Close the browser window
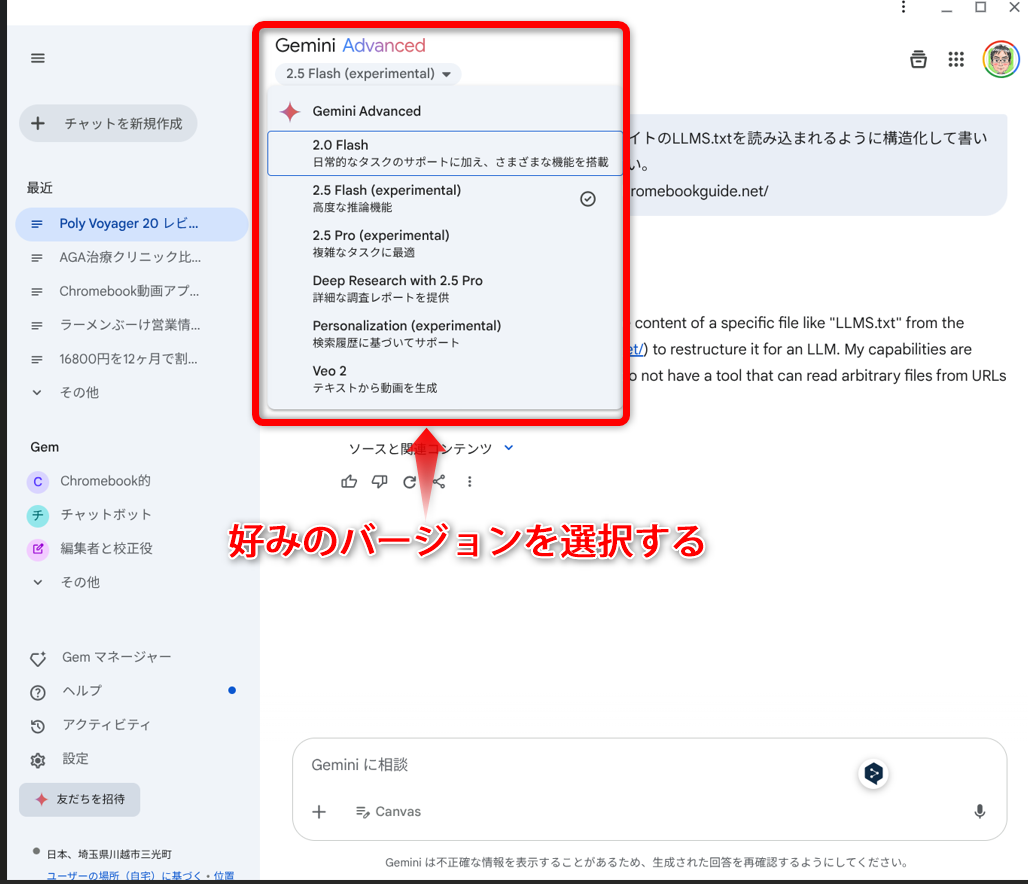 pos(1014,7)
